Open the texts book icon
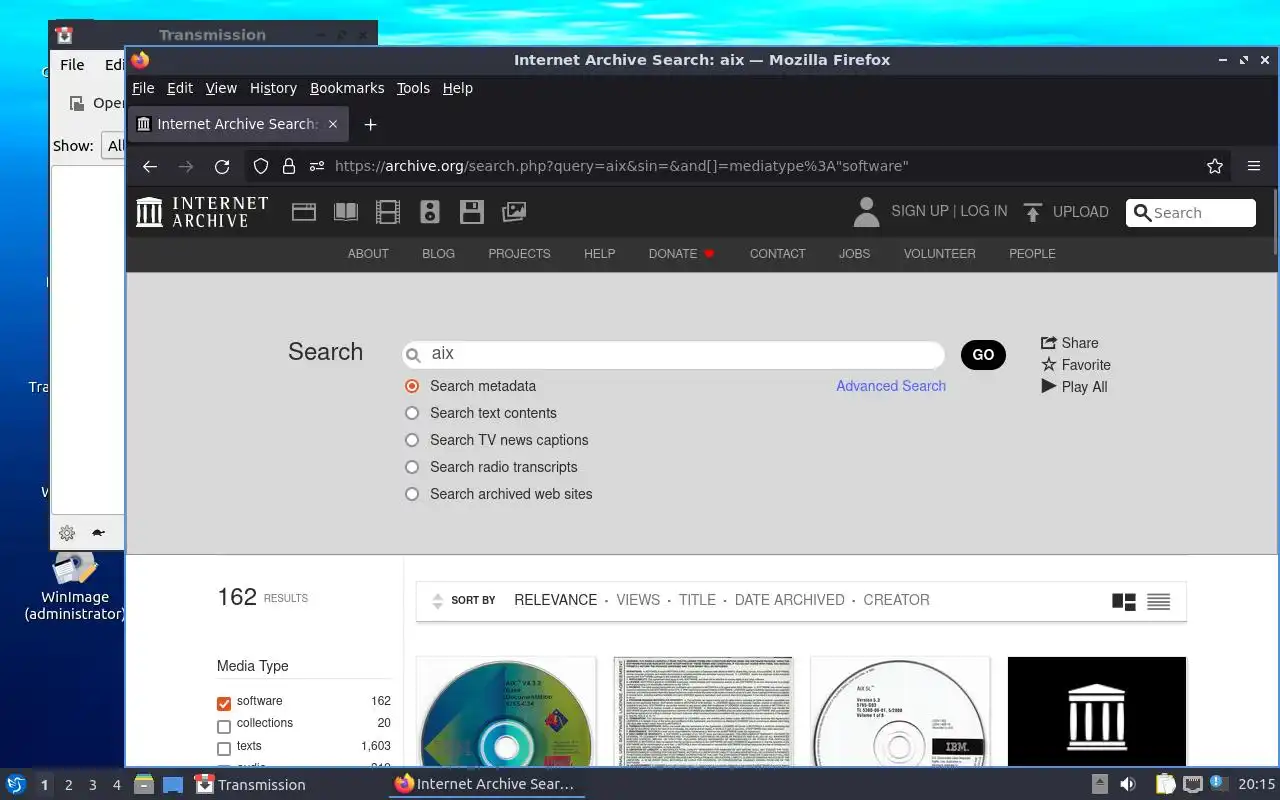1280x800 pixels. [x=346, y=211]
